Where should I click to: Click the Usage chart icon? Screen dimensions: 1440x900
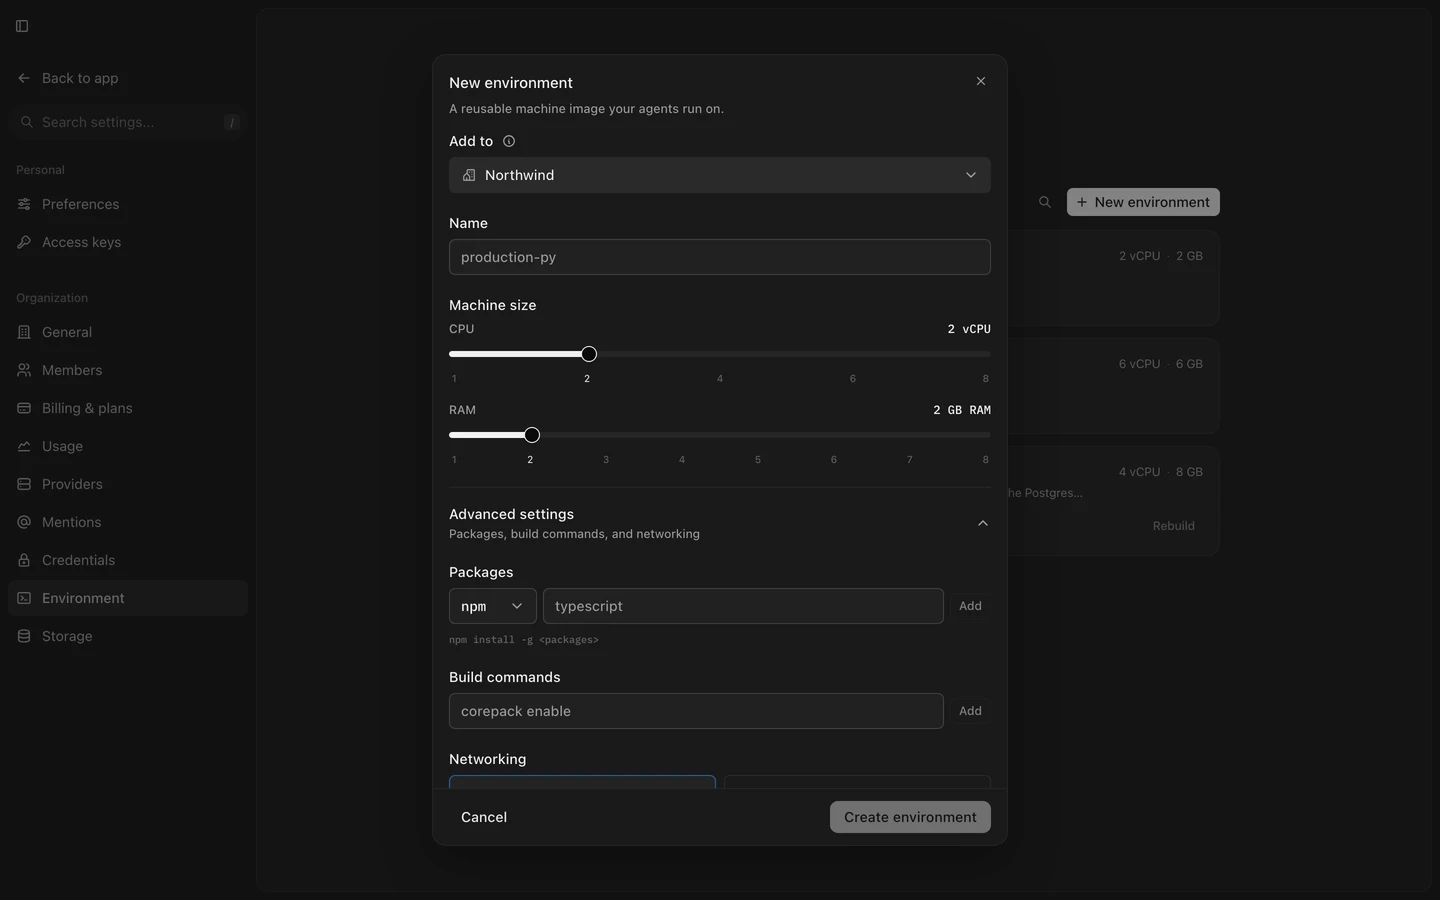24,446
